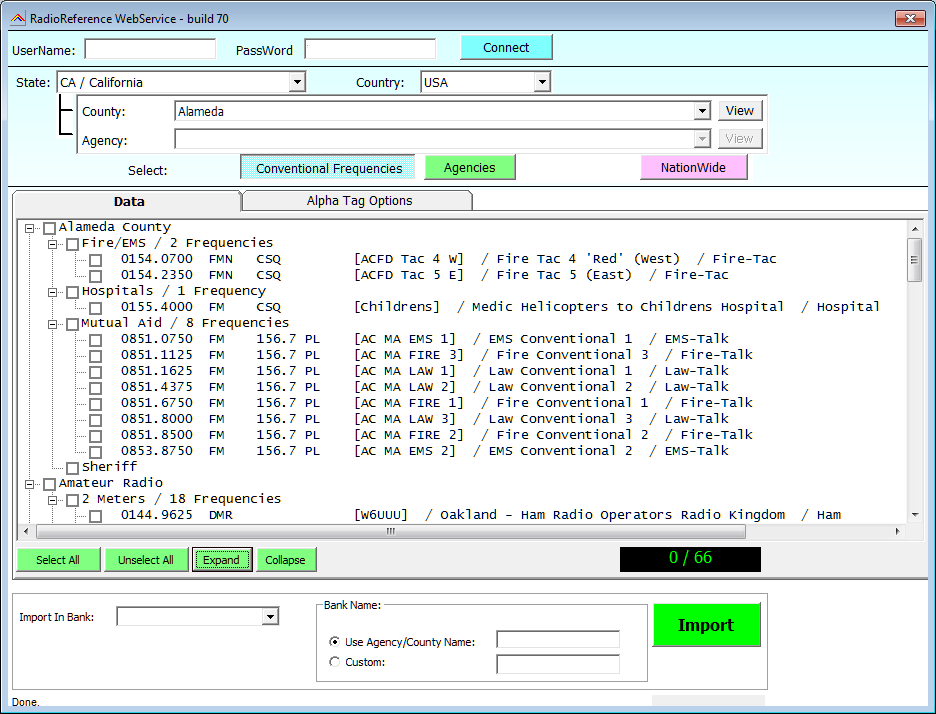
Task: Click View next to County
Action: 740,110
